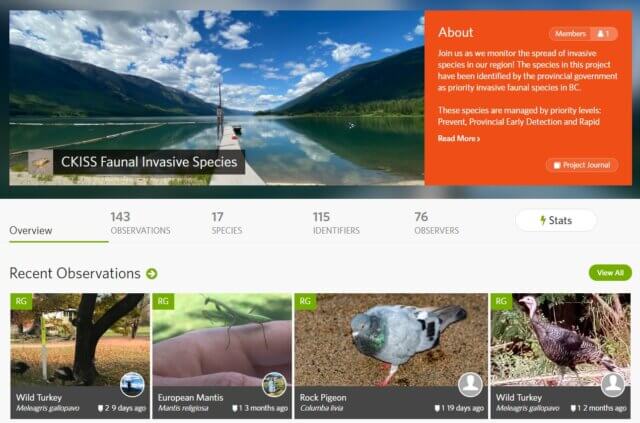Open the Stats button
This screenshot has width=640, height=423.
point(556,220)
